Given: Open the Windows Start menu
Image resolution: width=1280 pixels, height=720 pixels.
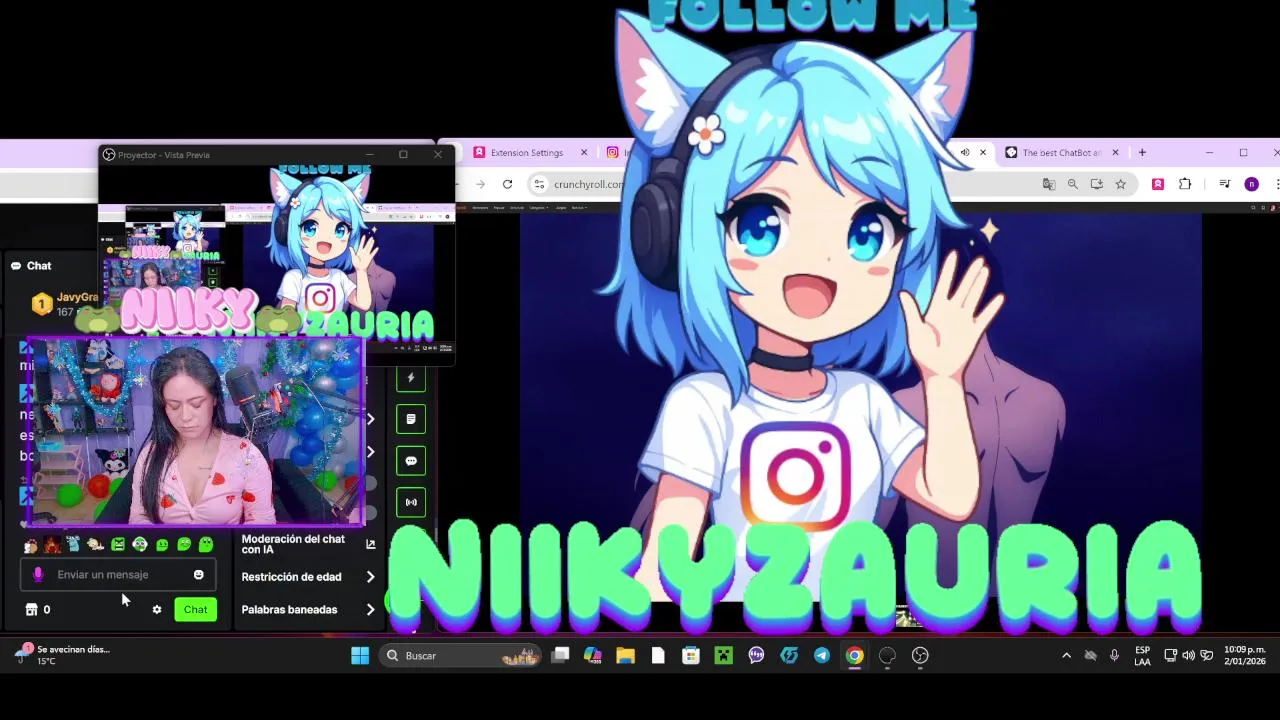Looking at the screenshot, I should (x=360, y=656).
